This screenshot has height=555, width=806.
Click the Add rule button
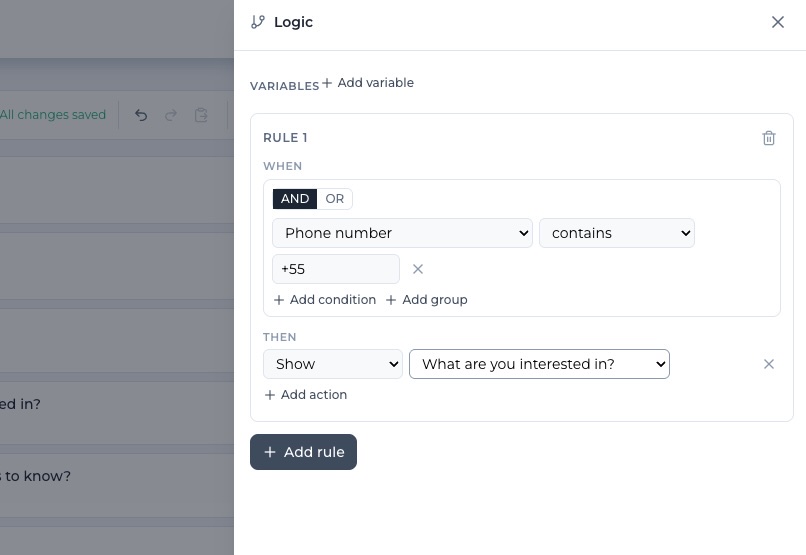(303, 452)
